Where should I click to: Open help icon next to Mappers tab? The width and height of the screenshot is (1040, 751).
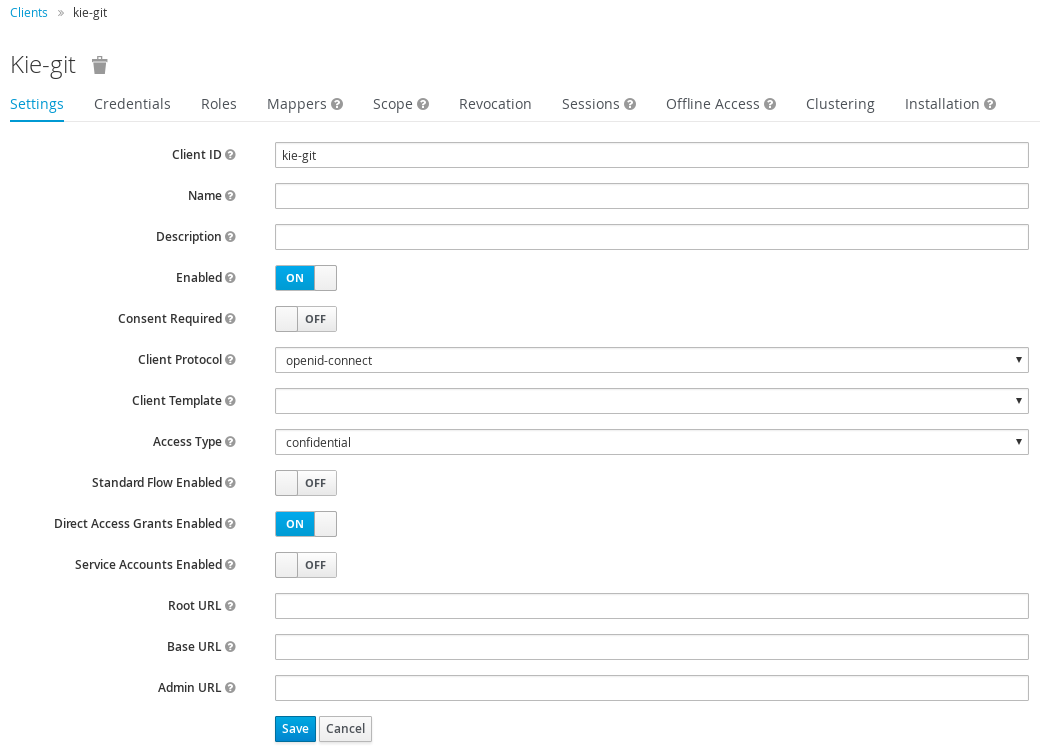(337, 104)
